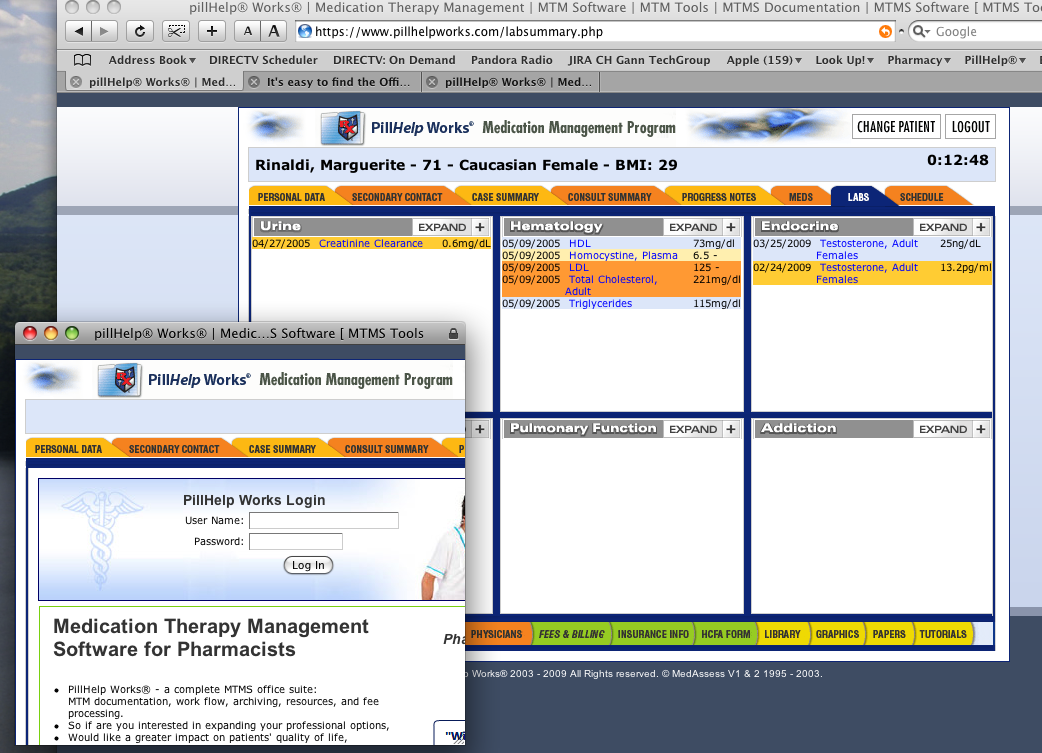
Task: Expand the Urine lab panel
Action: (x=442, y=227)
